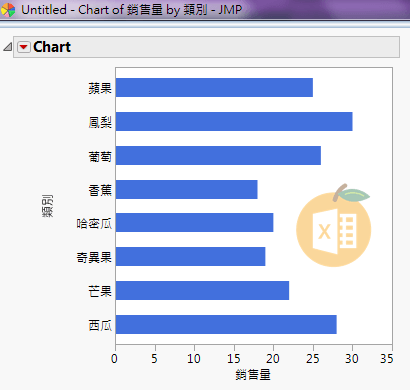Click the 哈密瓜 category label
Viewport: 410px width, 390px height.
[x=94, y=223]
